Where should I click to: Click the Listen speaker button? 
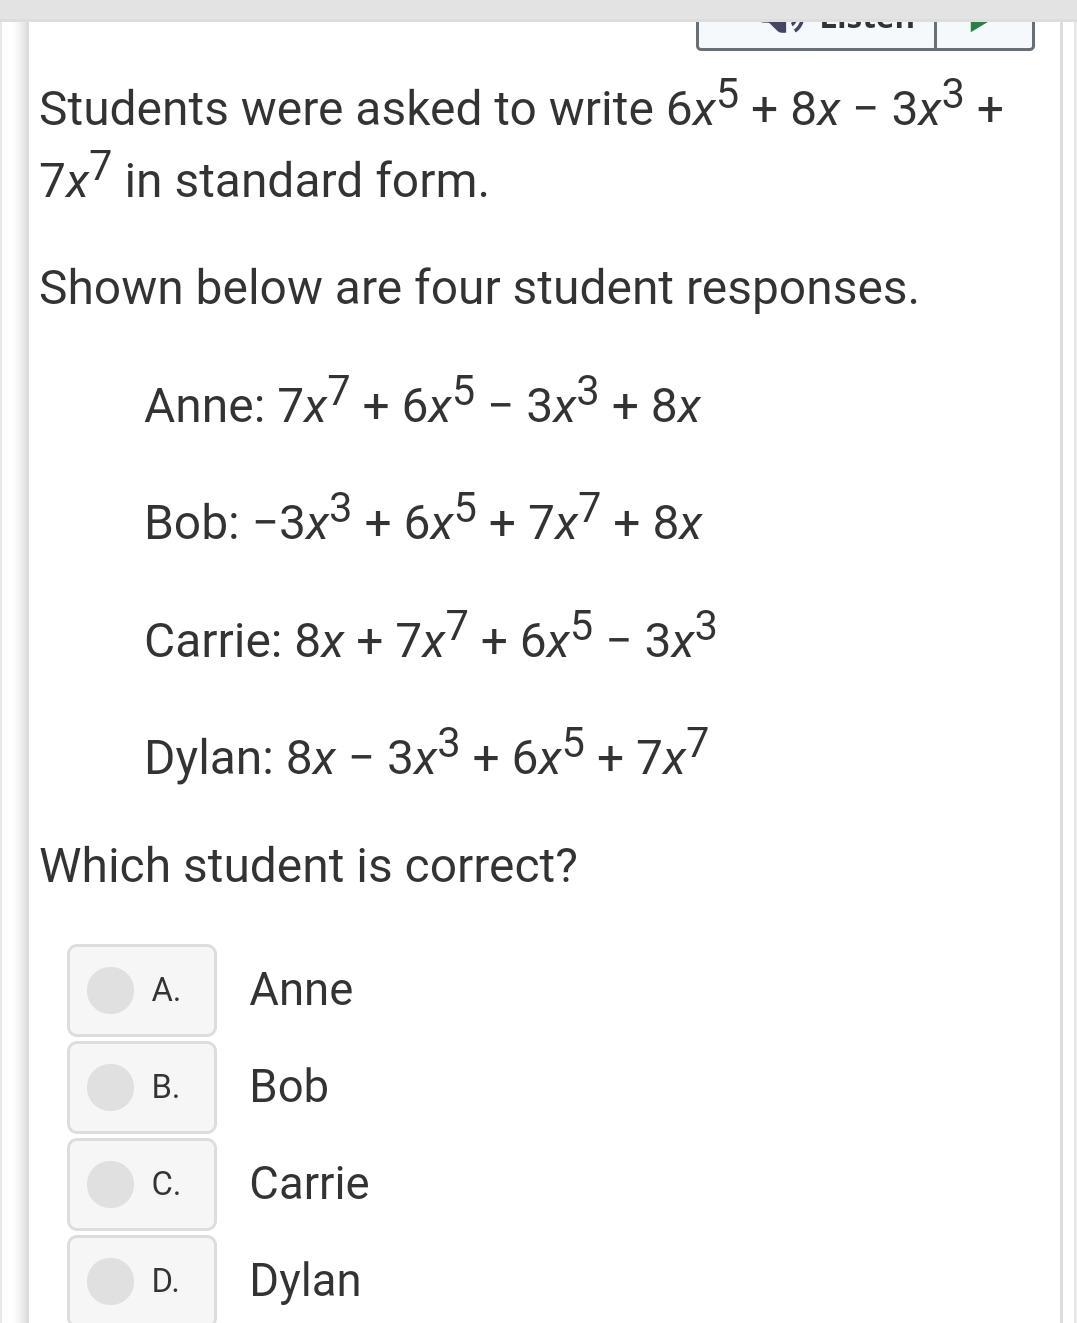click(x=815, y=30)
